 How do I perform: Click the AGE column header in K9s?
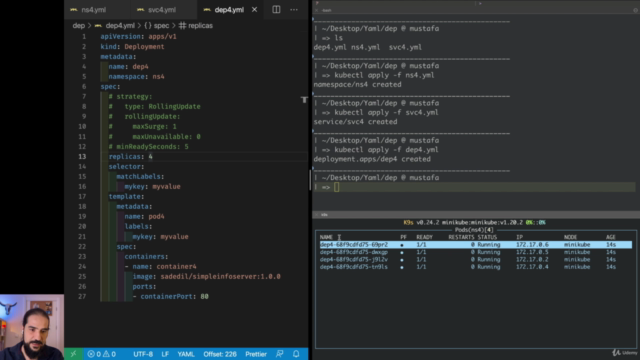pyautogui.click(x=611, y=237)
